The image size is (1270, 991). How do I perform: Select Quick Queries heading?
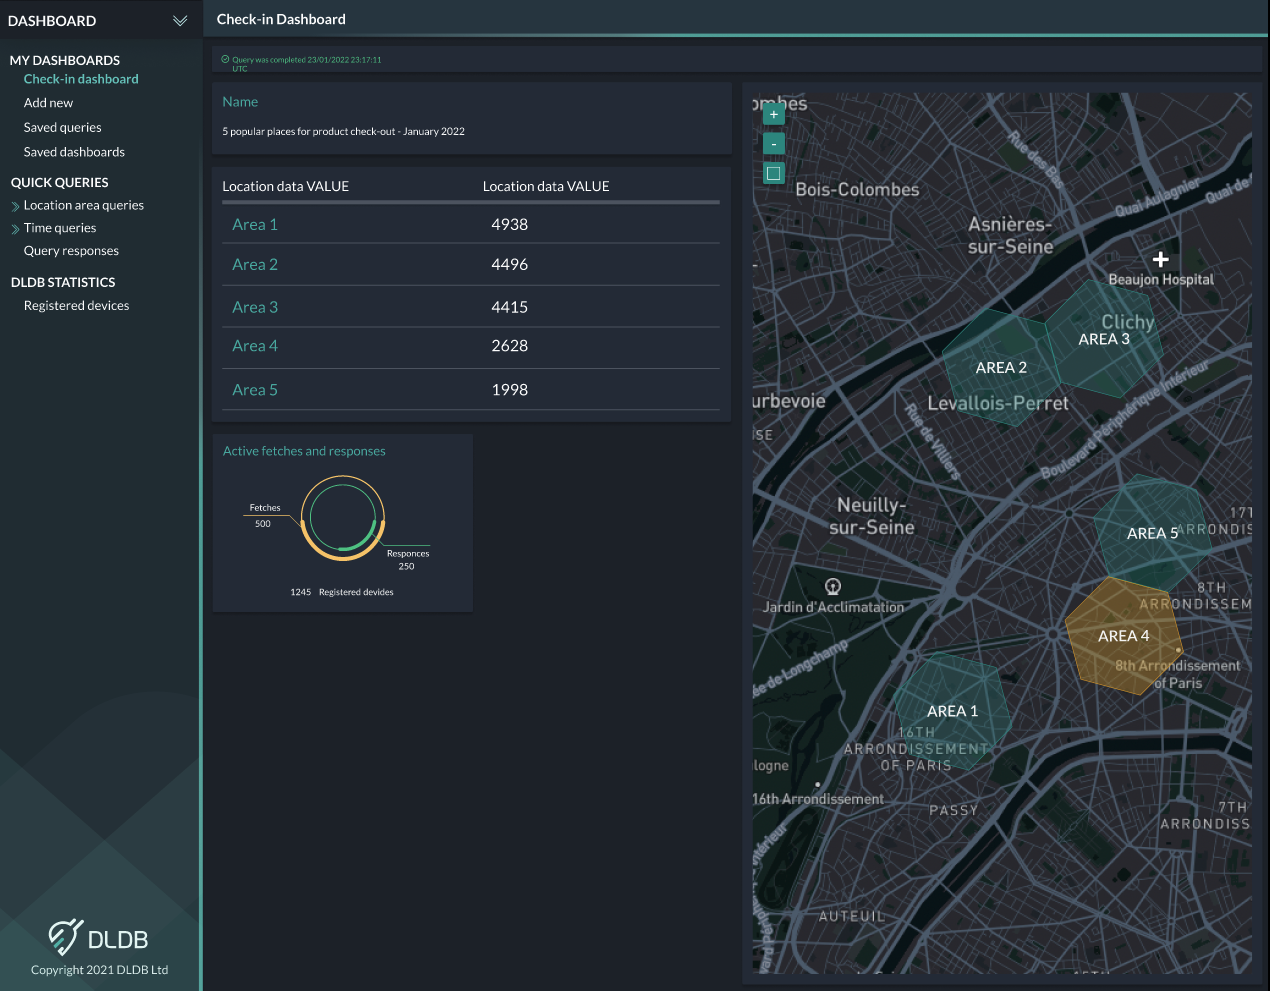pyautogui.click(x=60, y=183)
